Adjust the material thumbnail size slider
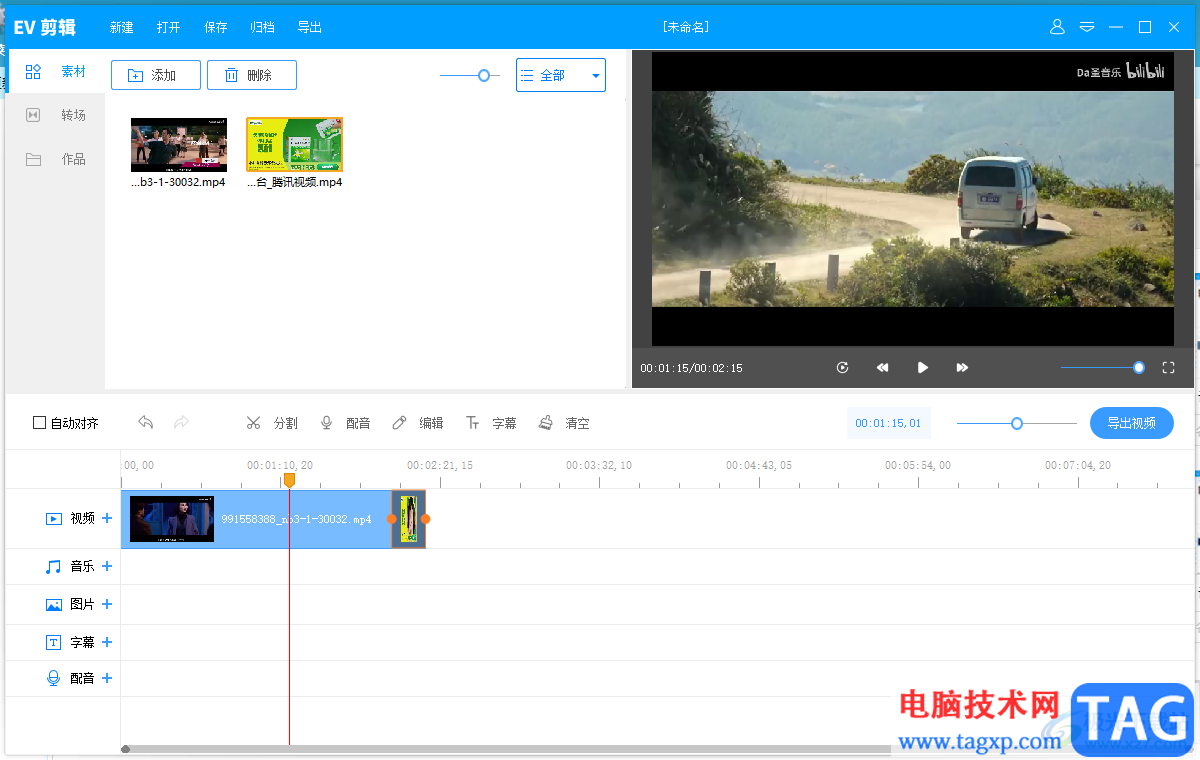1200x760 pixels. pyautogui.click(x=470, y=75)
